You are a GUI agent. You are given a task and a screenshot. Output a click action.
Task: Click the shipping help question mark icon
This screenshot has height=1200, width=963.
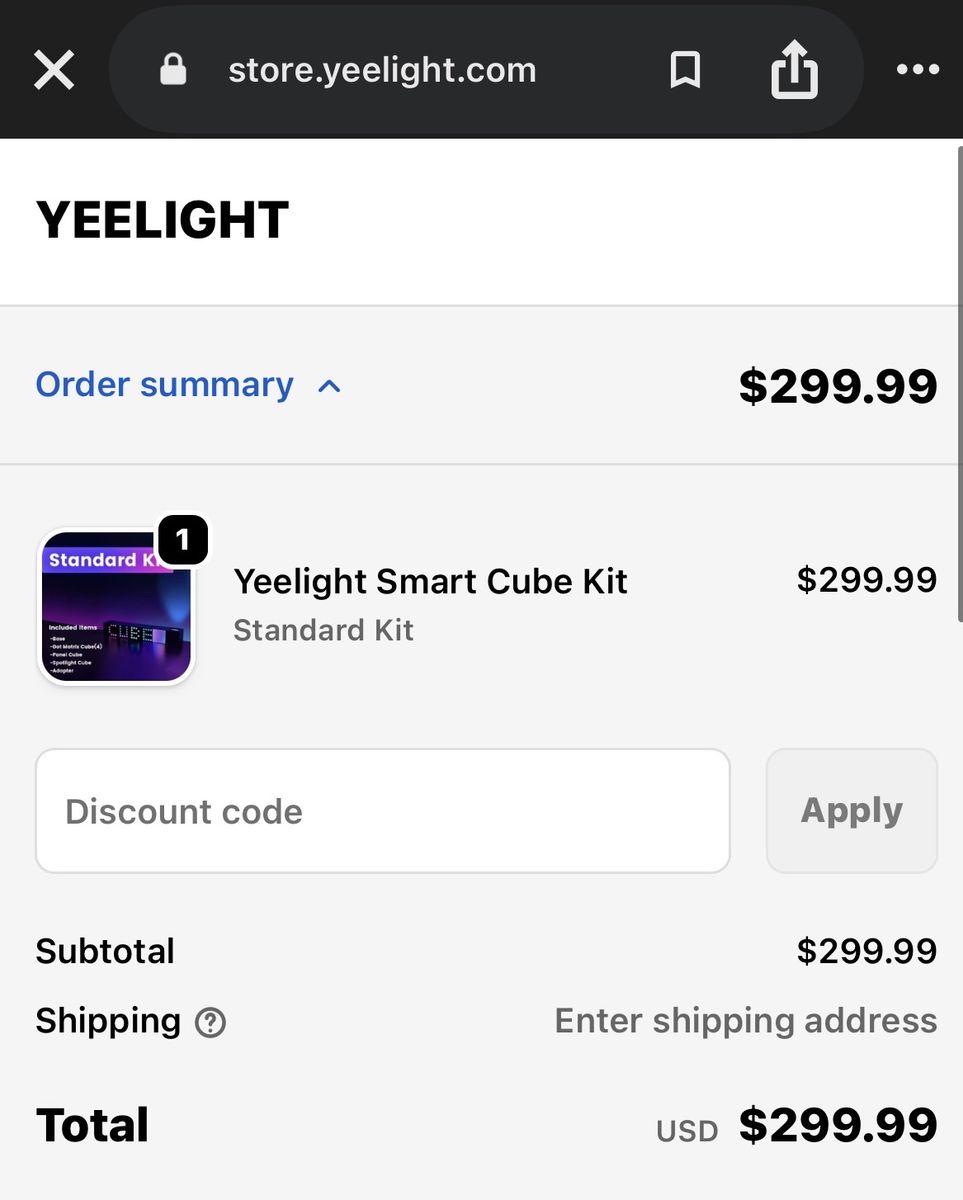pos(210,1023)
